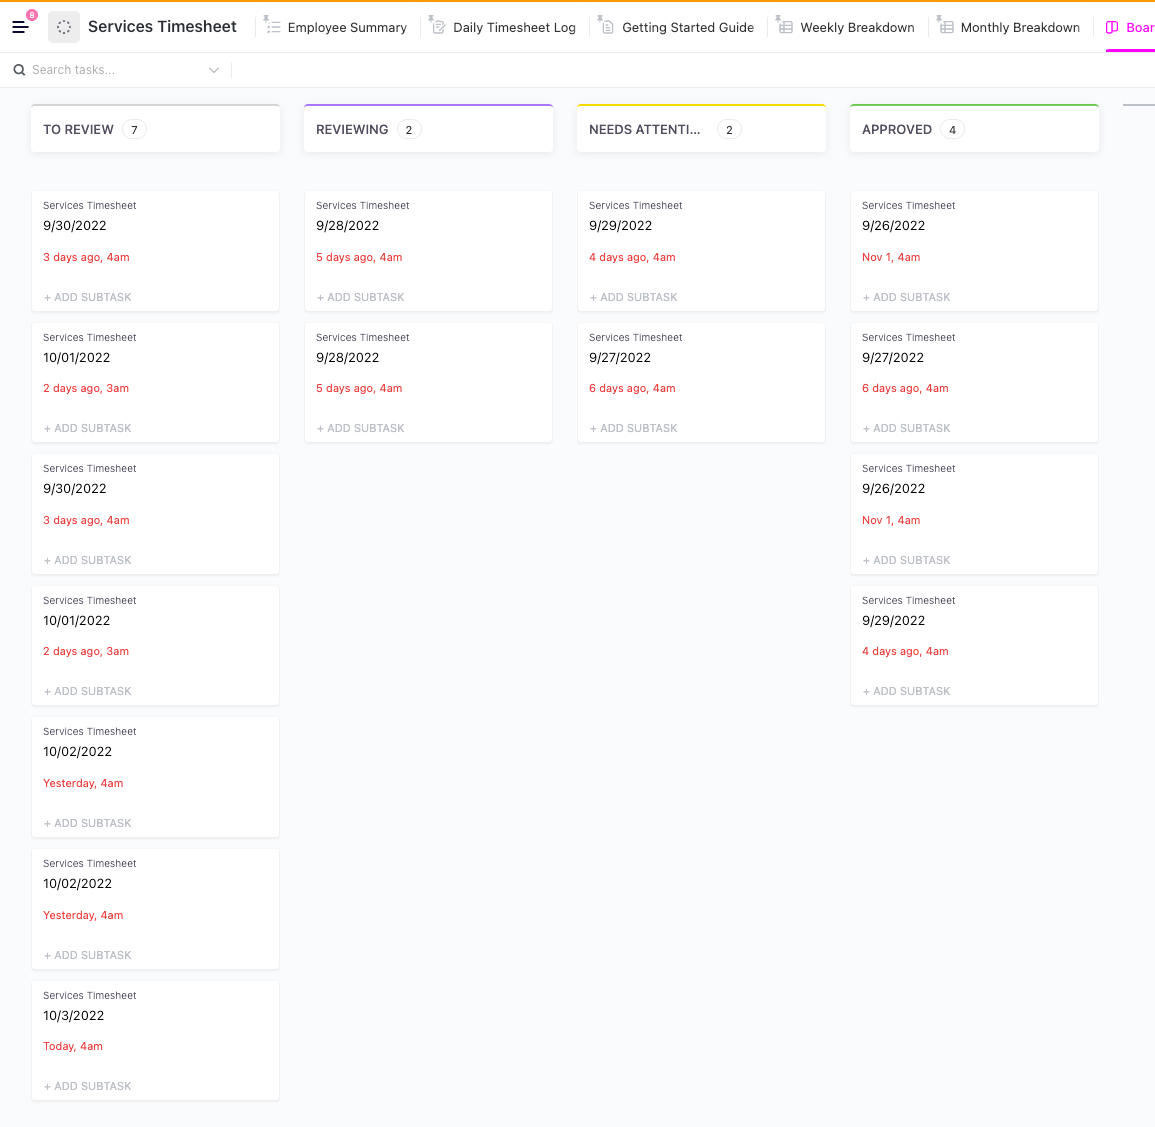1155x1127 pixels.
Task: Click the Board view icon
Action: (x=1112, y=27)
